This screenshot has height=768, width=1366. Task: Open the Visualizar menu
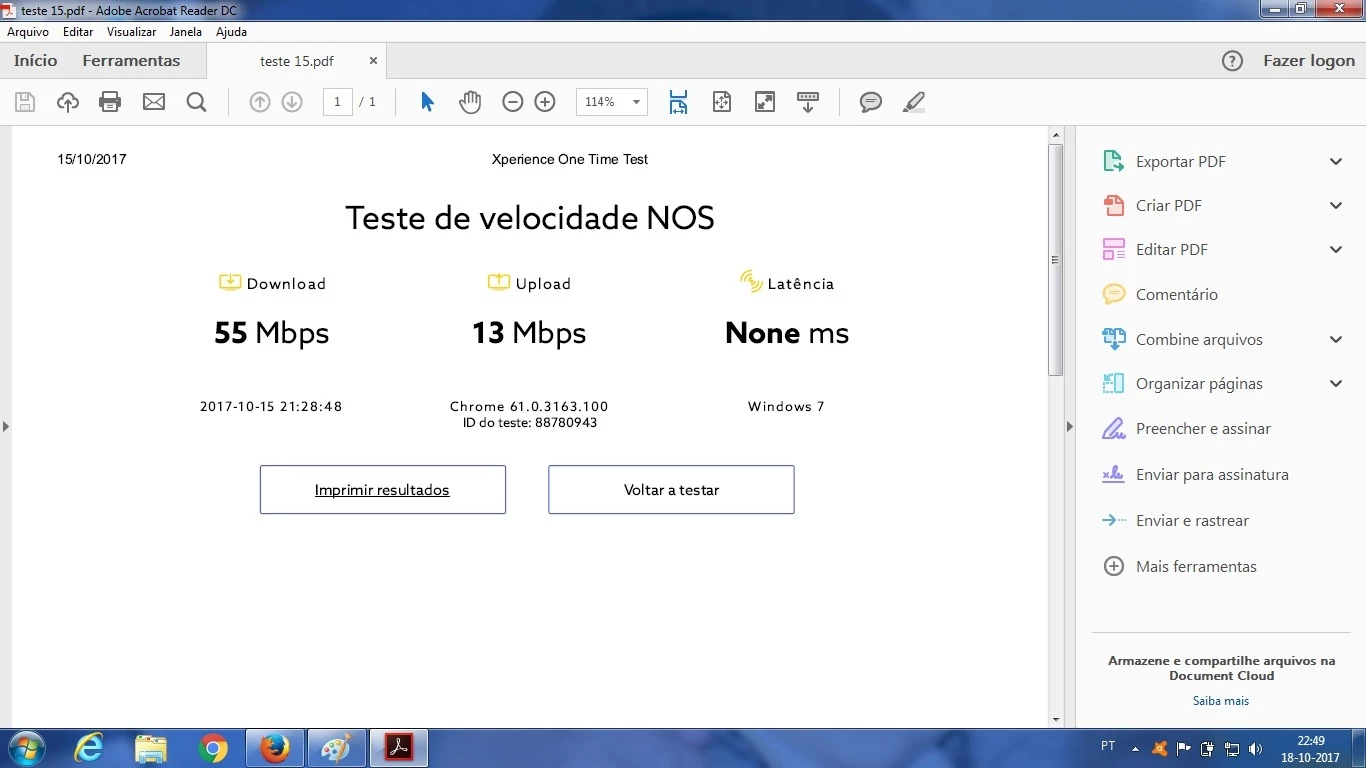point(131,32)
